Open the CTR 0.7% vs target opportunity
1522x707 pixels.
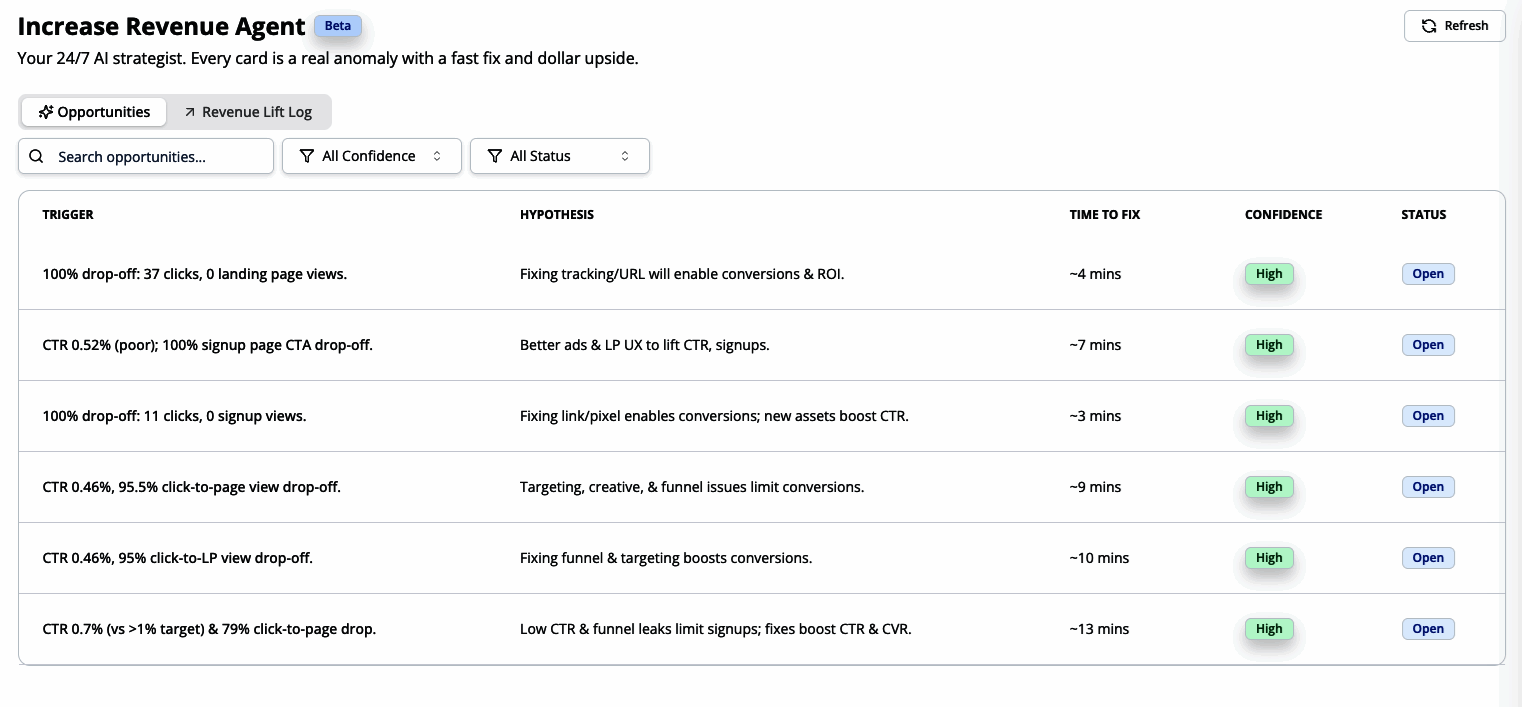coord(209,629)
